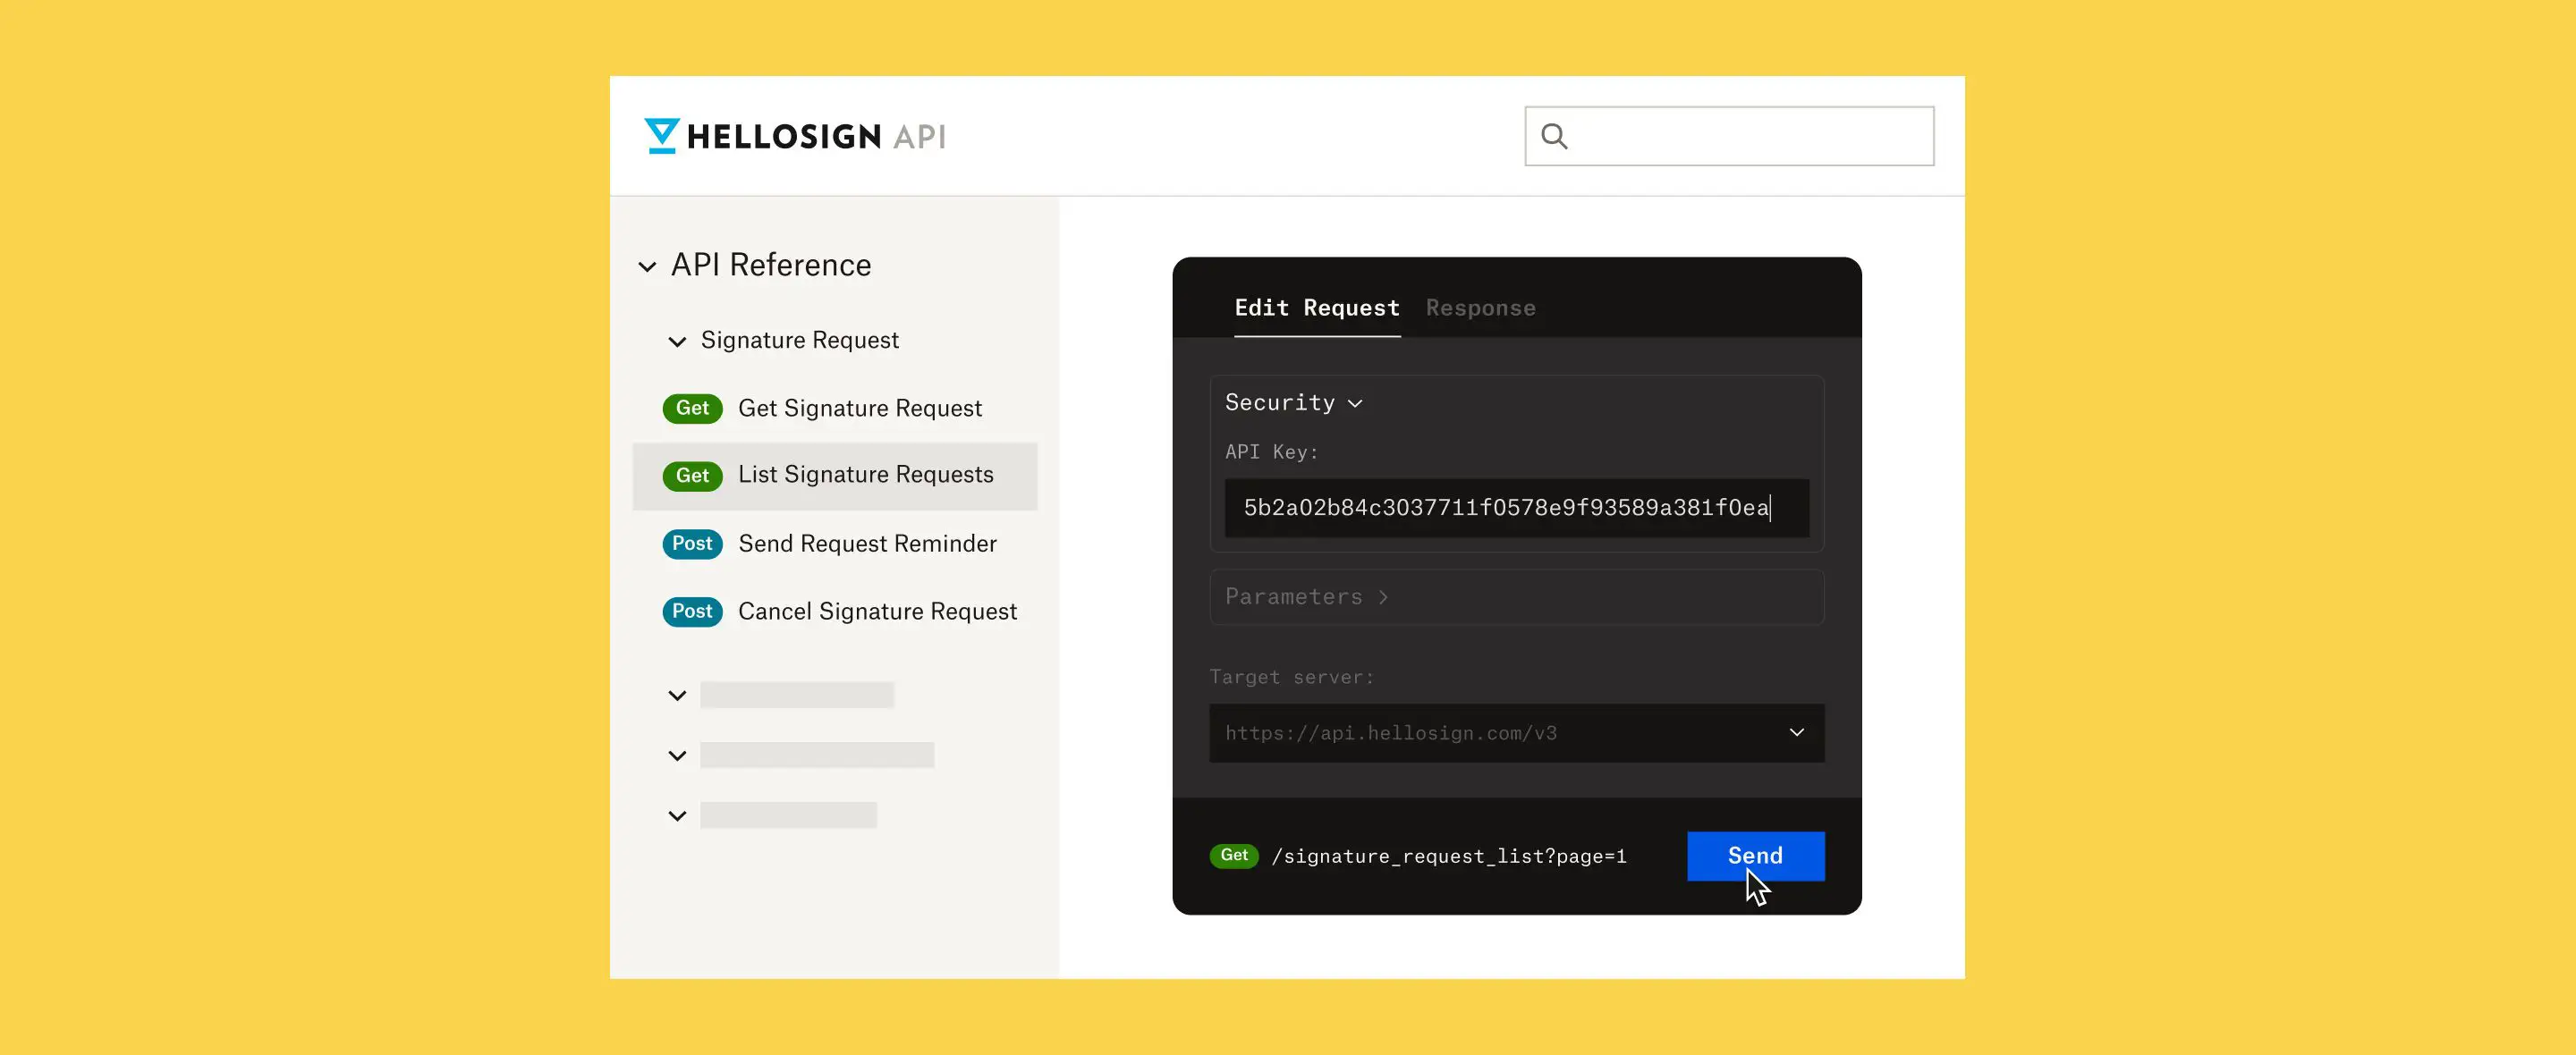
Task: Toggle the second blurred sidebar expander
Action: pyautogui.click(x=679, y=755)
